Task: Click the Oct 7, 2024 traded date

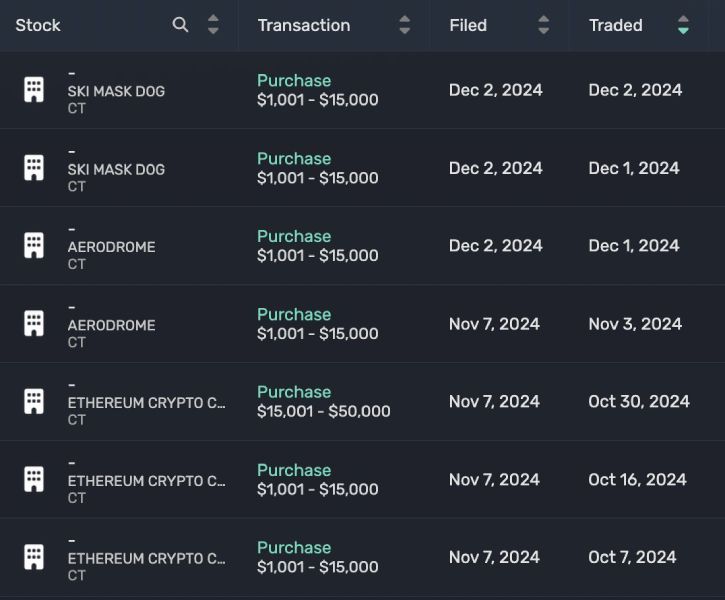Action: [x=632, y=557]
